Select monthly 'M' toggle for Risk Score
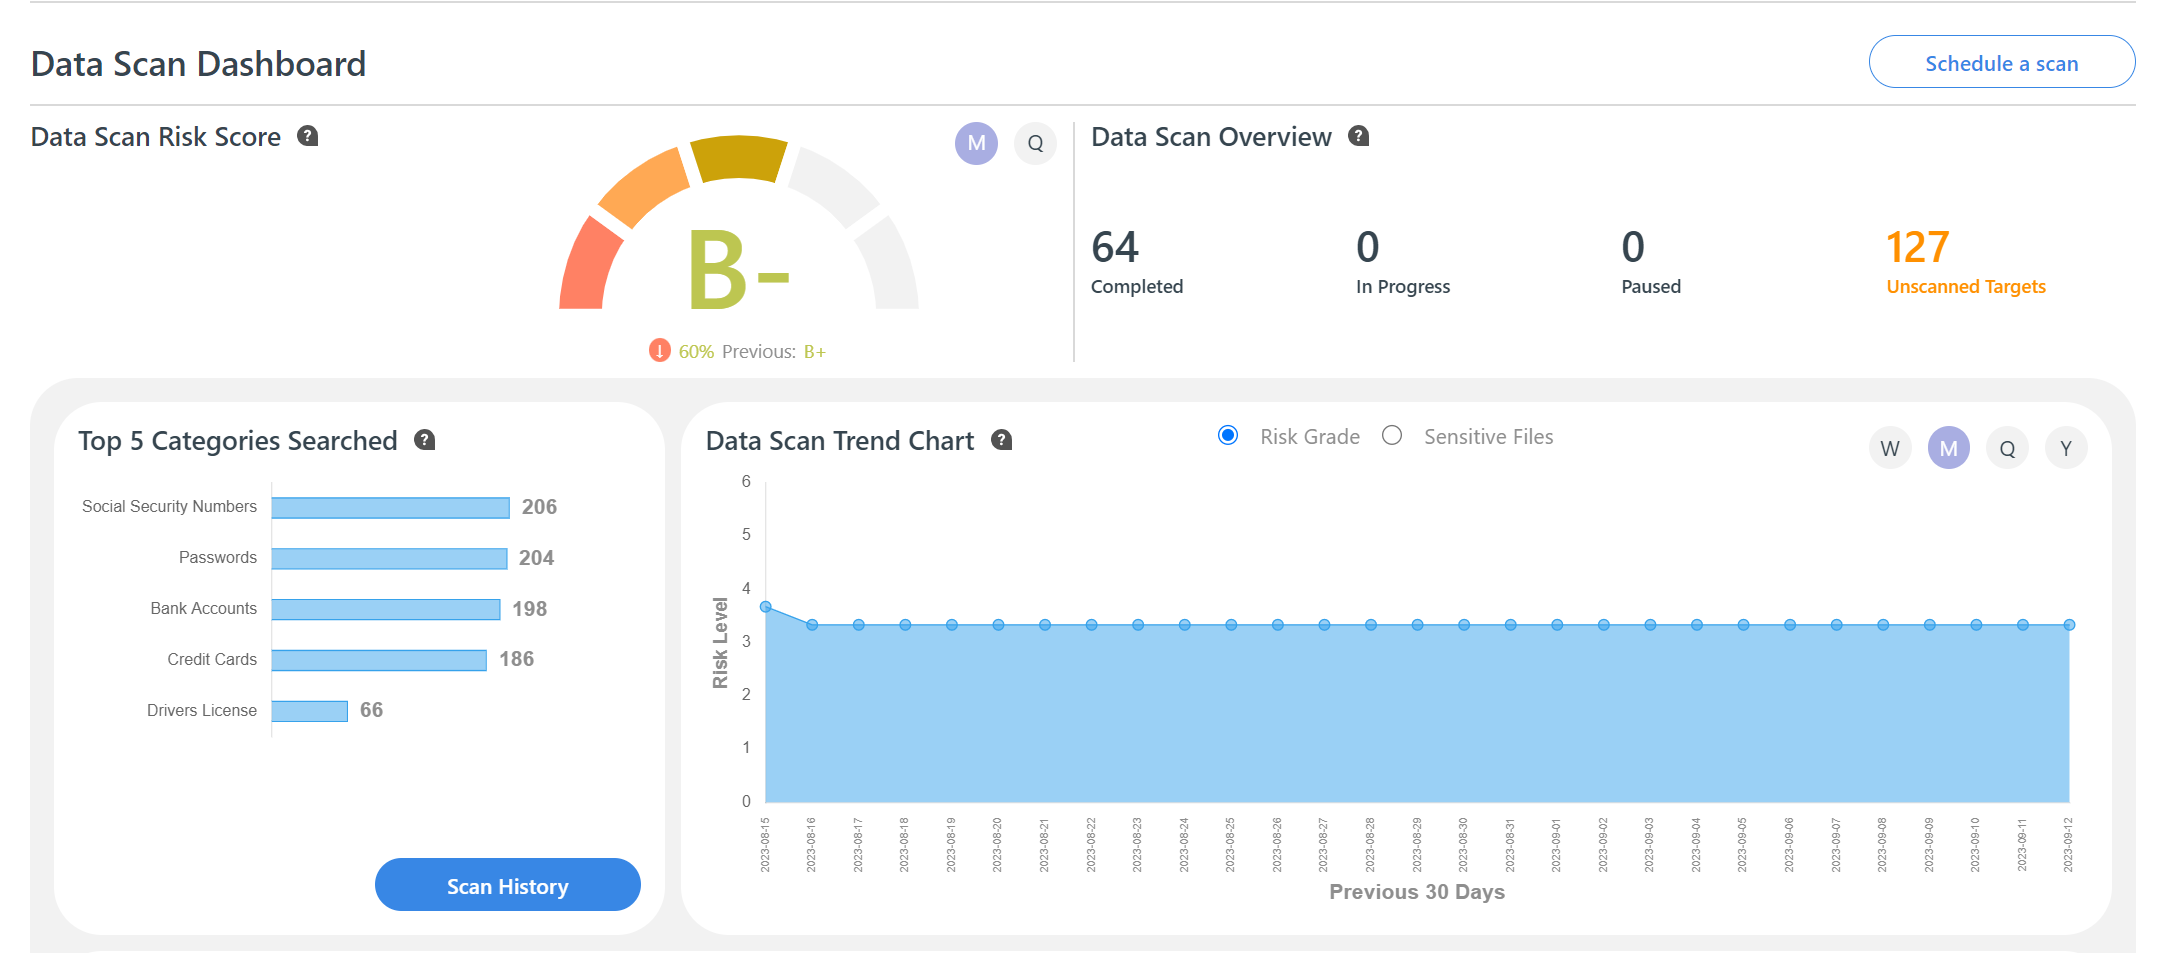Screen dimensions: 2172x953 point(976,143)
